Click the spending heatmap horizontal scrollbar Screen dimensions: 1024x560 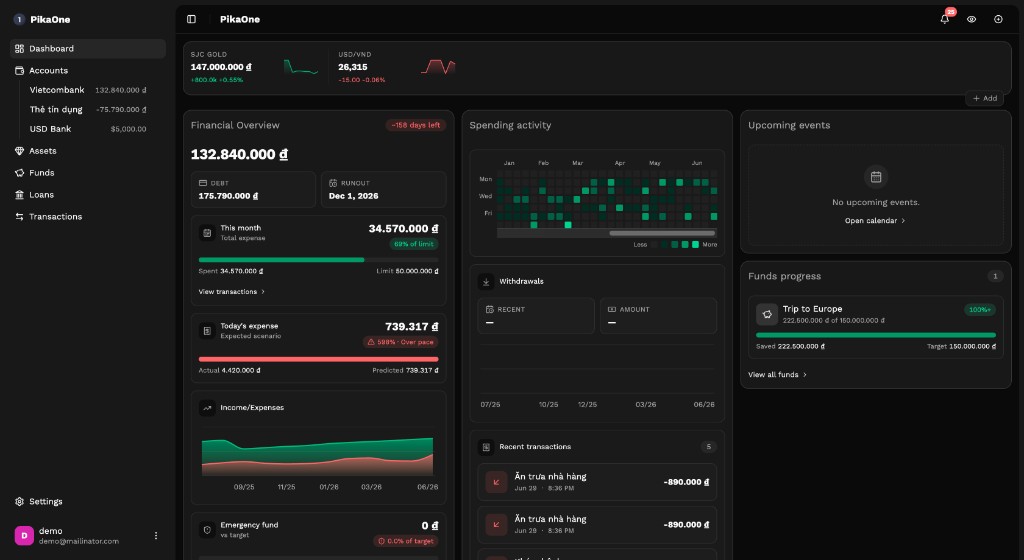[x=662, y=233]
